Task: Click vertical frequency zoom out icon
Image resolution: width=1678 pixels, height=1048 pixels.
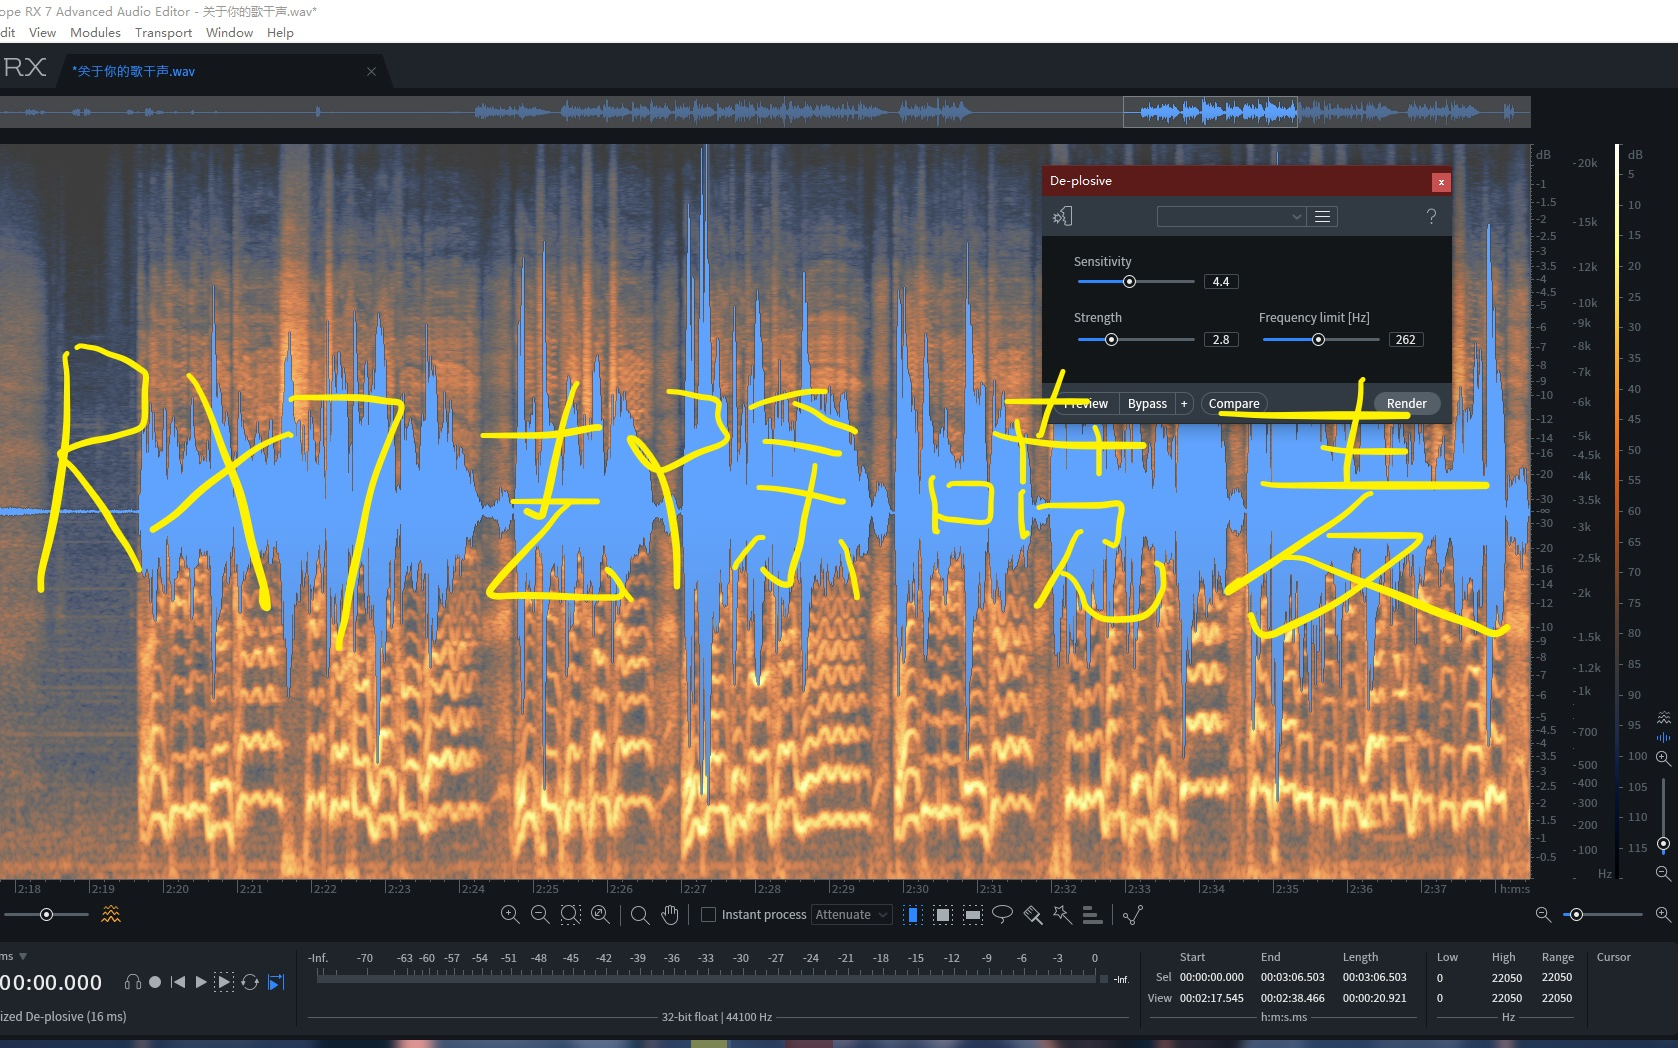Action: [x=1663, y=873]
